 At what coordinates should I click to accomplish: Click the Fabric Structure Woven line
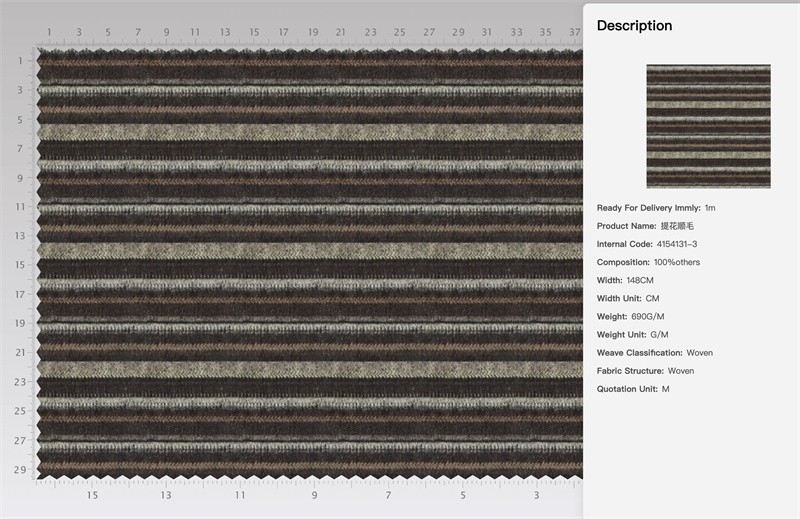tap(645, 371)
